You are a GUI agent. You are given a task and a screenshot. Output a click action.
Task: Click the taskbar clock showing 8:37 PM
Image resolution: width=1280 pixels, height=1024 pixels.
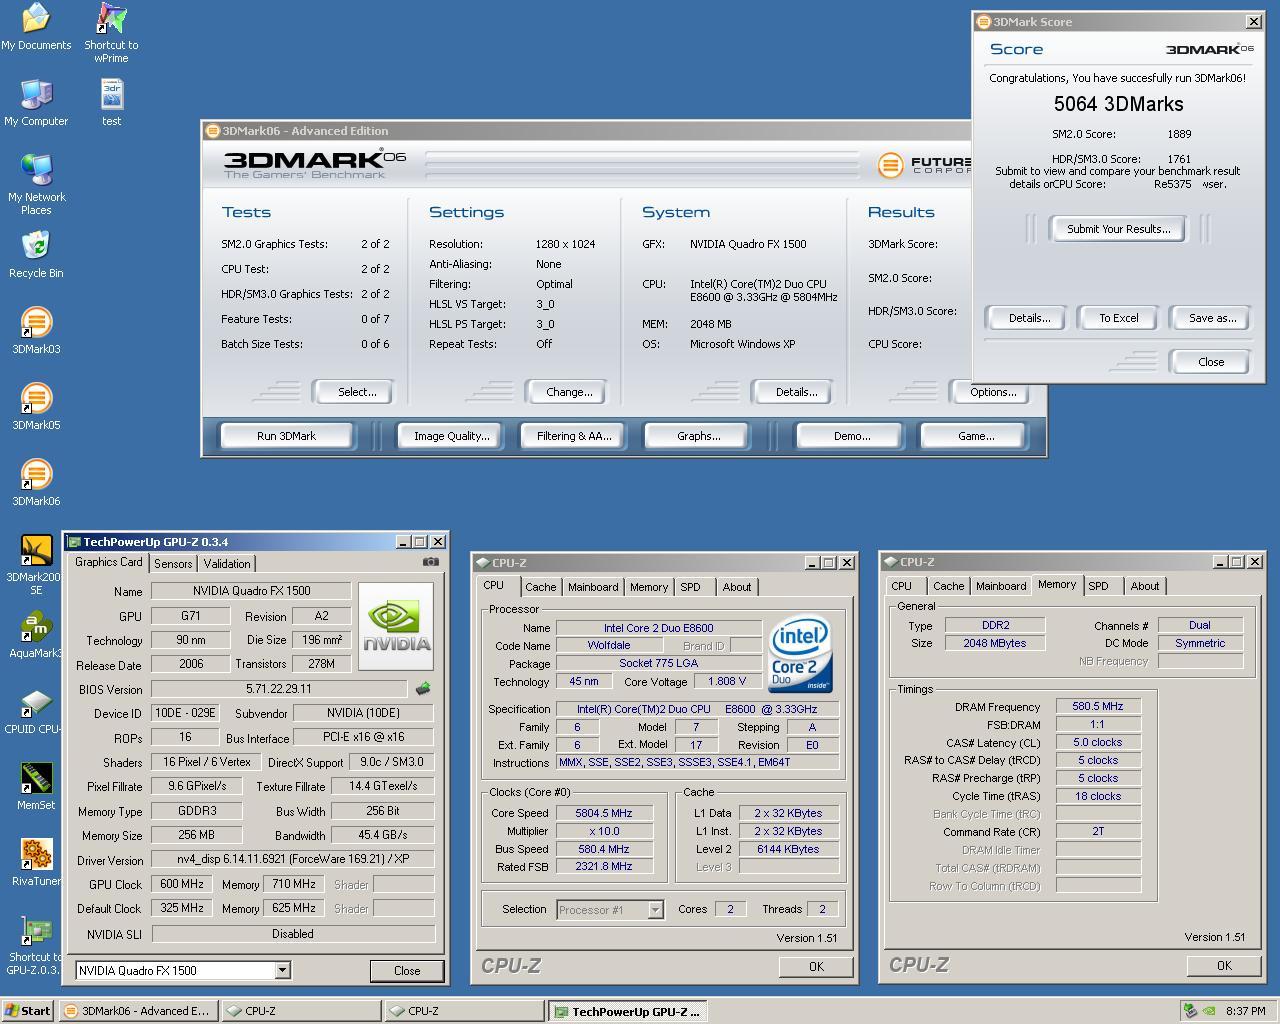[1245, 1011]
